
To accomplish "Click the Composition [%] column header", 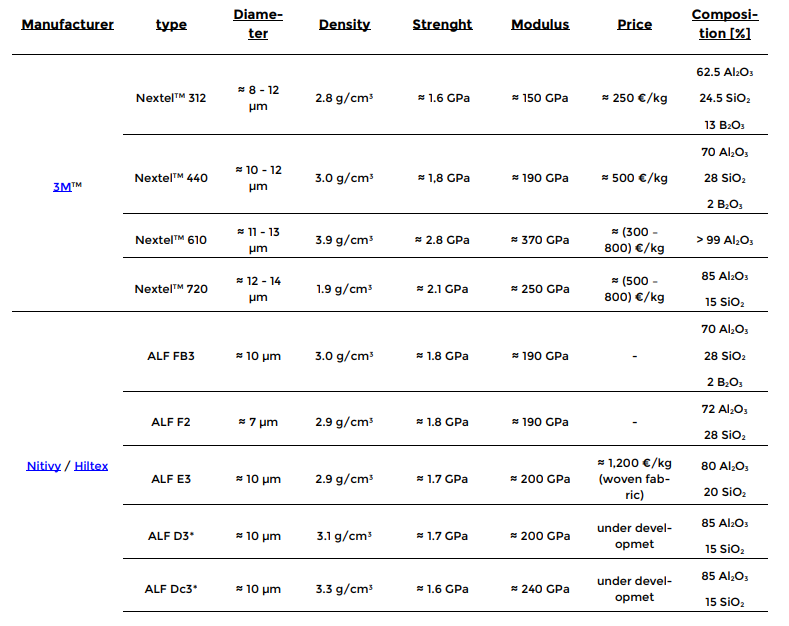I will [725, 24].
